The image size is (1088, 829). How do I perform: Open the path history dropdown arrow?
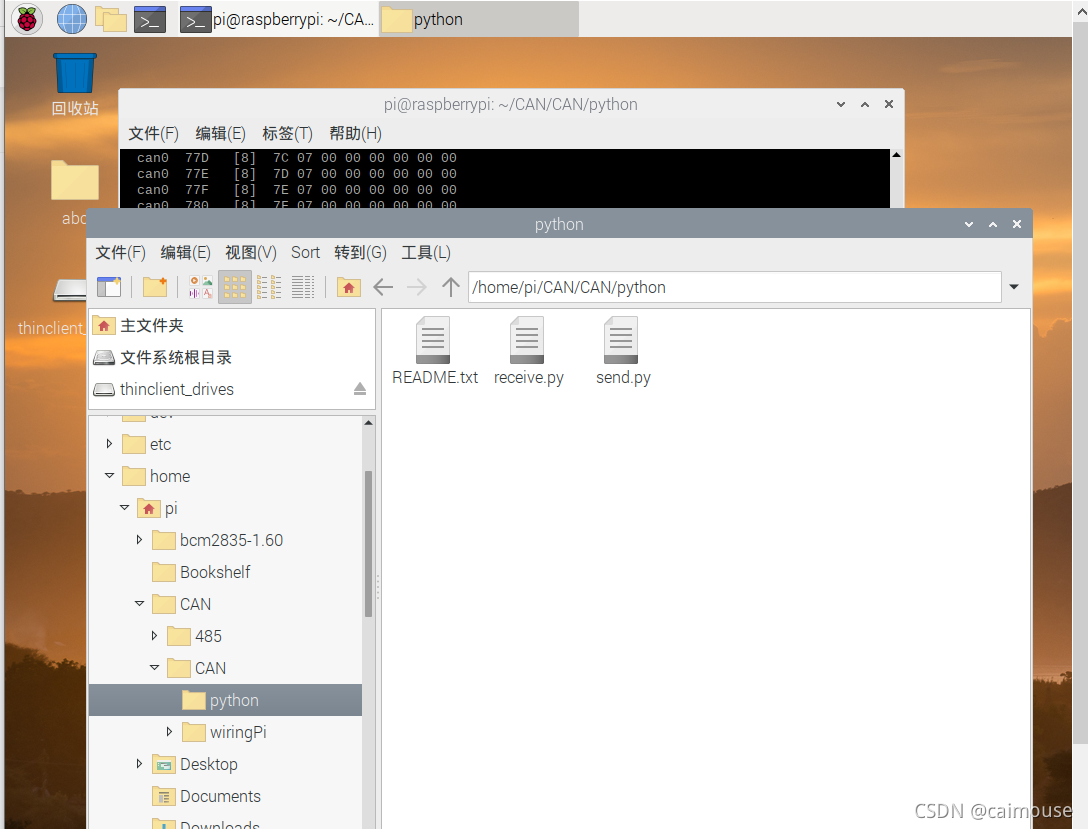1014,287
